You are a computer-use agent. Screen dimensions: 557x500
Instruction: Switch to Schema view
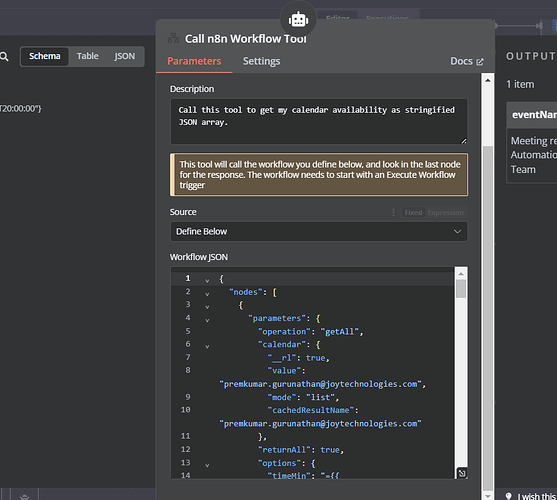click(44, 56)
